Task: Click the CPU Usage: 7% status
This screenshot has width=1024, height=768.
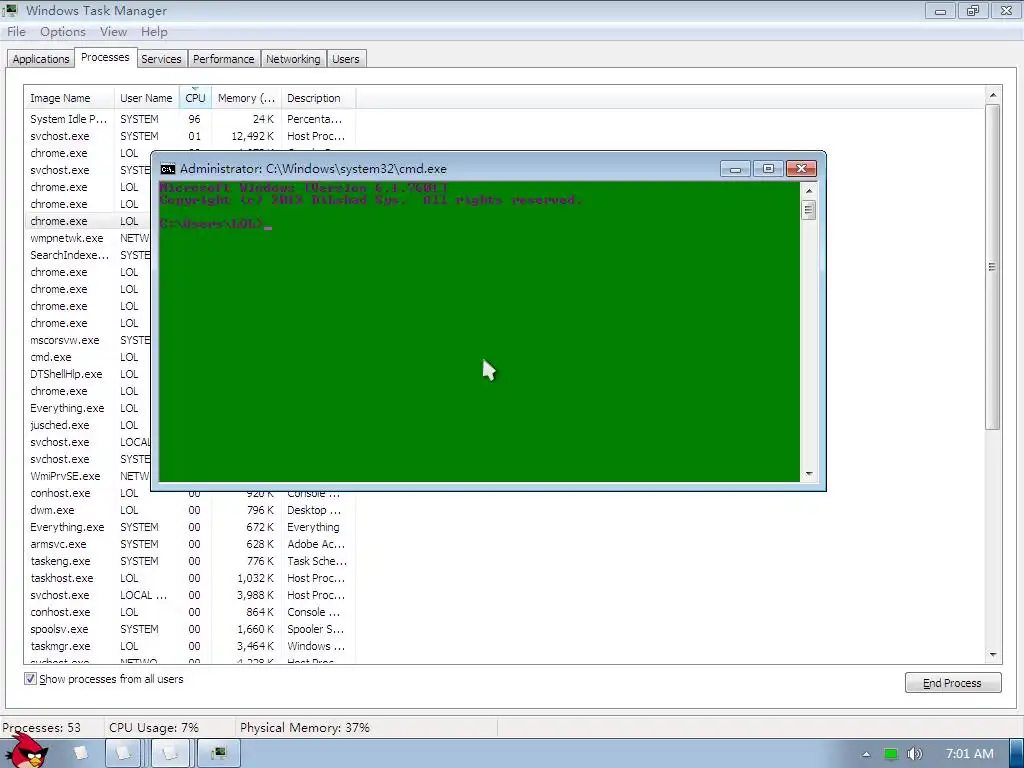Action: point(154,728)
